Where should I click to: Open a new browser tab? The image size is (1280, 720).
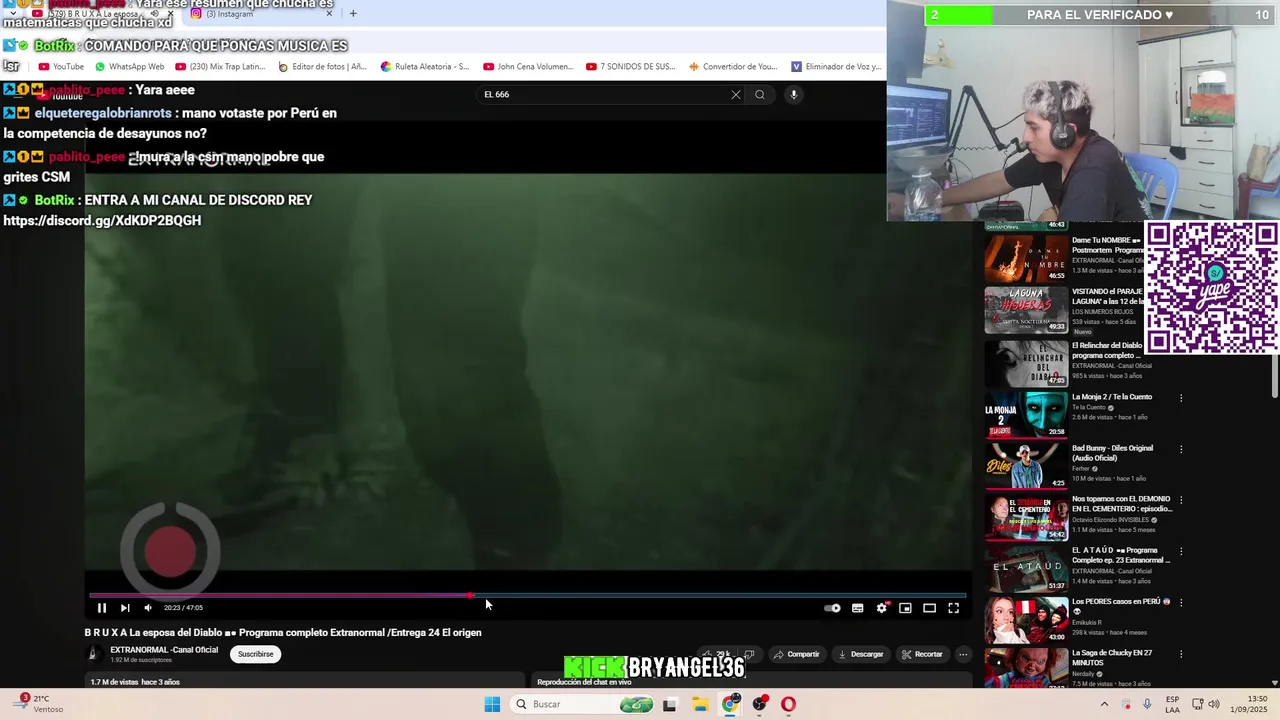tap(353, 13)
